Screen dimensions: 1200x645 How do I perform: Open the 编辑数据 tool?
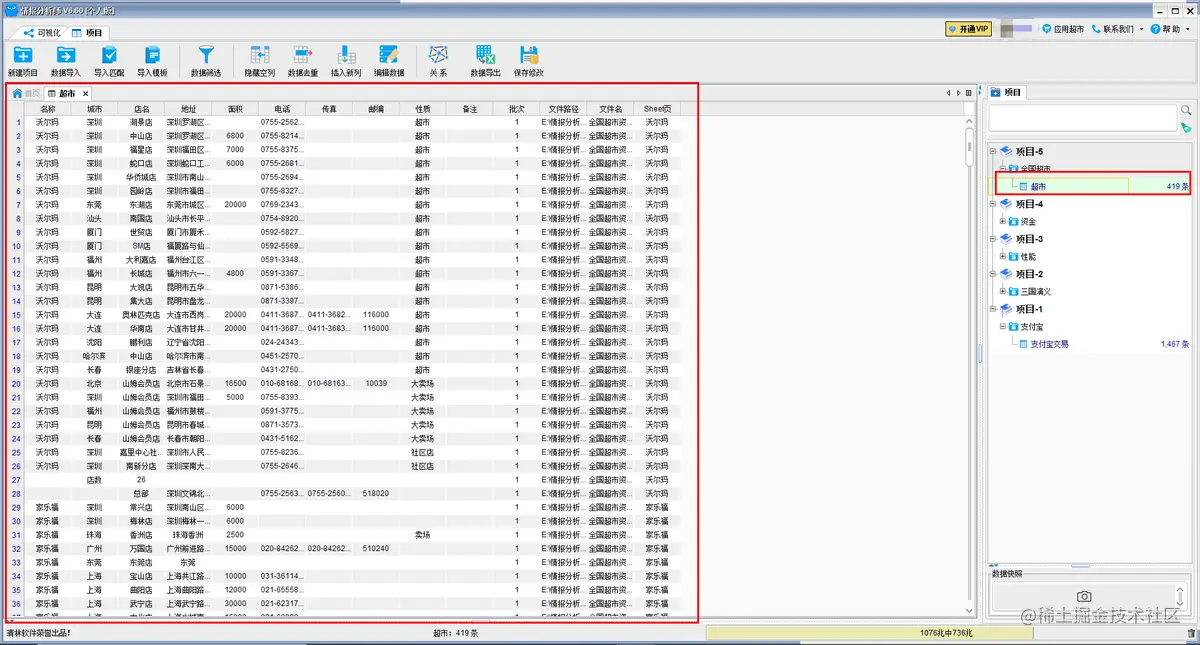click(389, 61)
